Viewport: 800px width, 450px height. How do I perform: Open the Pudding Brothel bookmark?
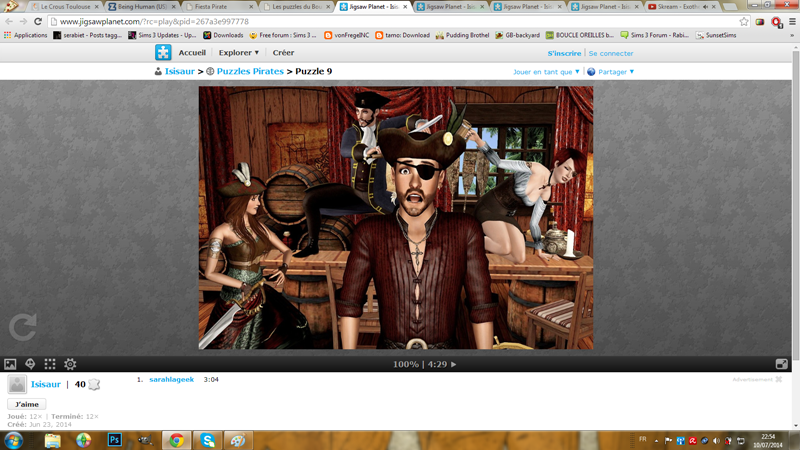[x=462, y=35]
